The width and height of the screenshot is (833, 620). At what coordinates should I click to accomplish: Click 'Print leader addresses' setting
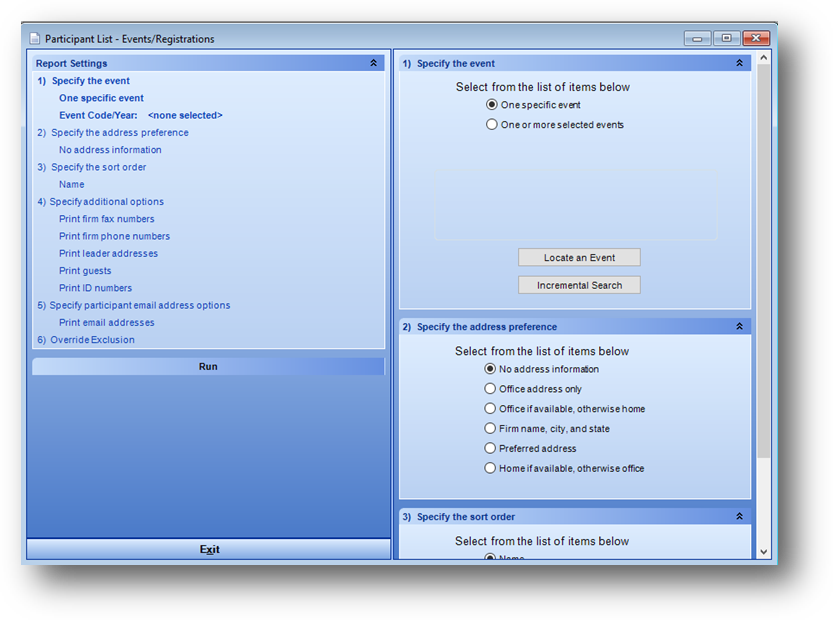coord(108,253)
